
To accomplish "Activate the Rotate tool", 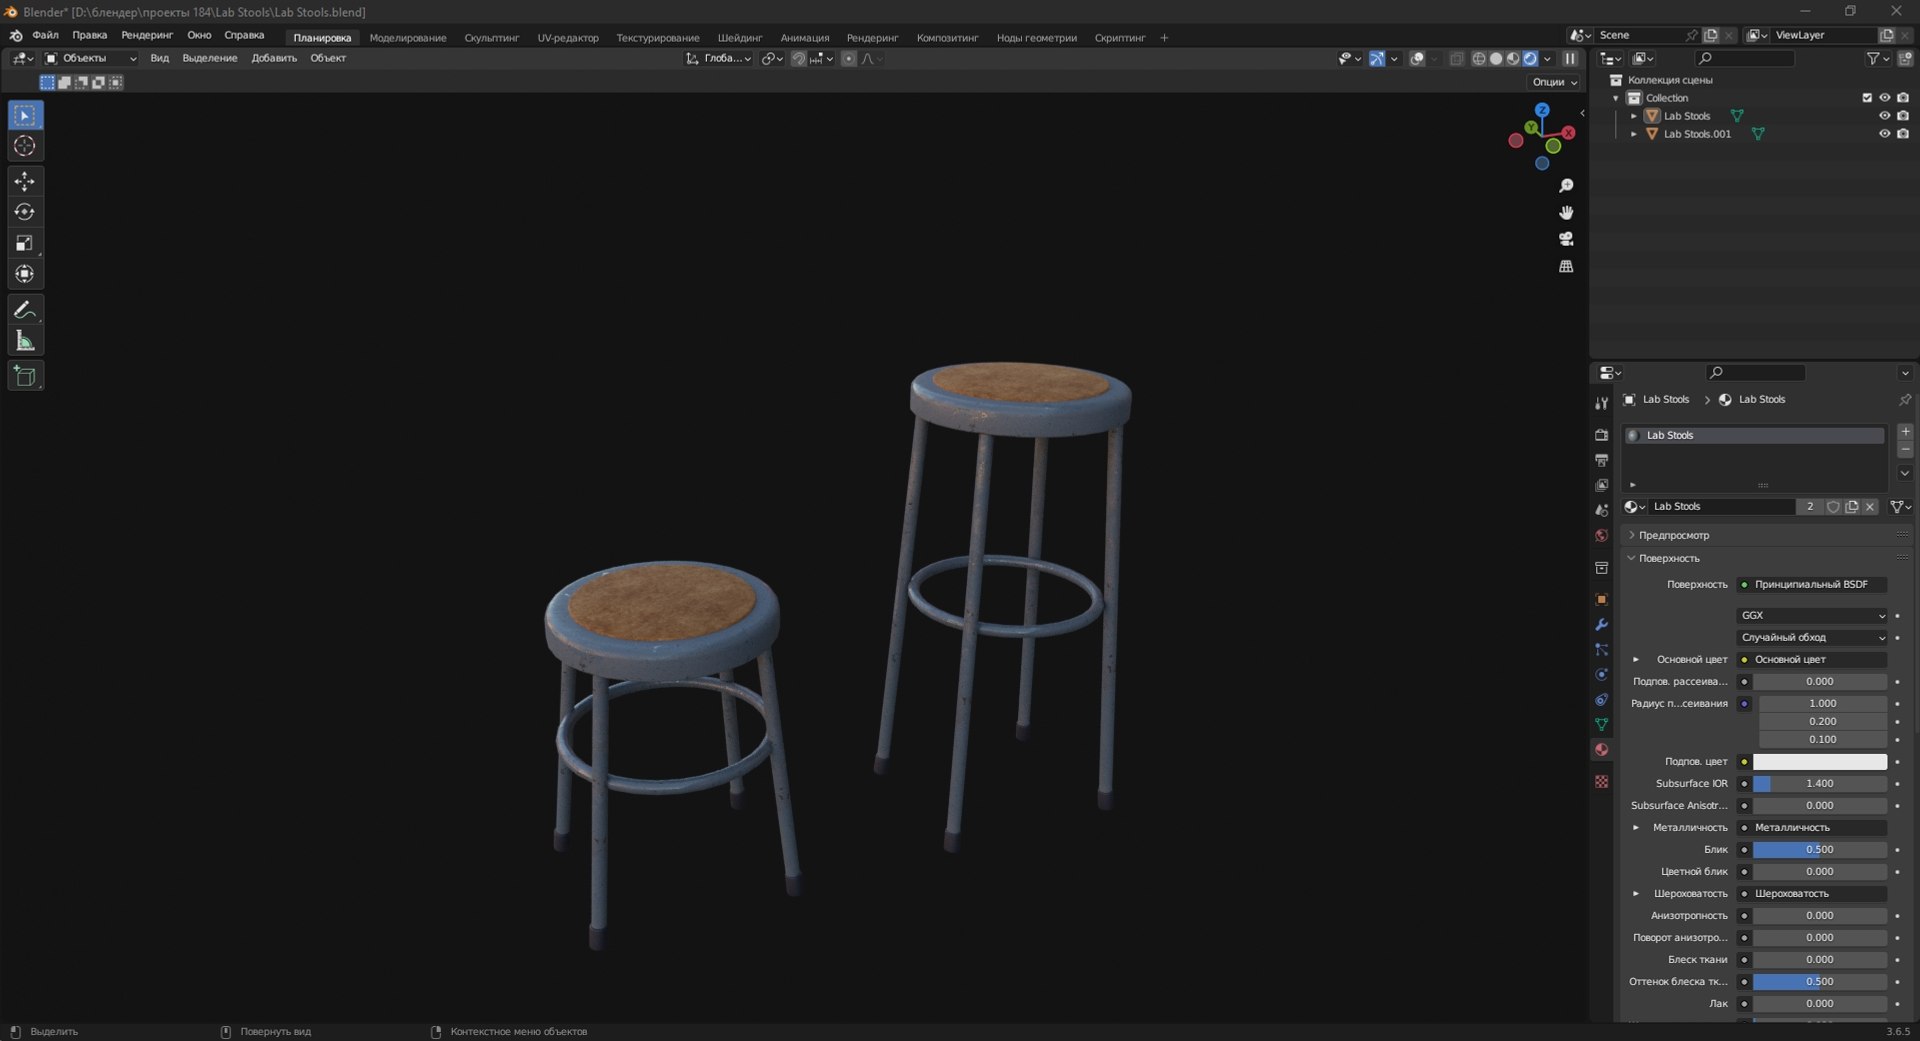I will (x=25, y=212).
